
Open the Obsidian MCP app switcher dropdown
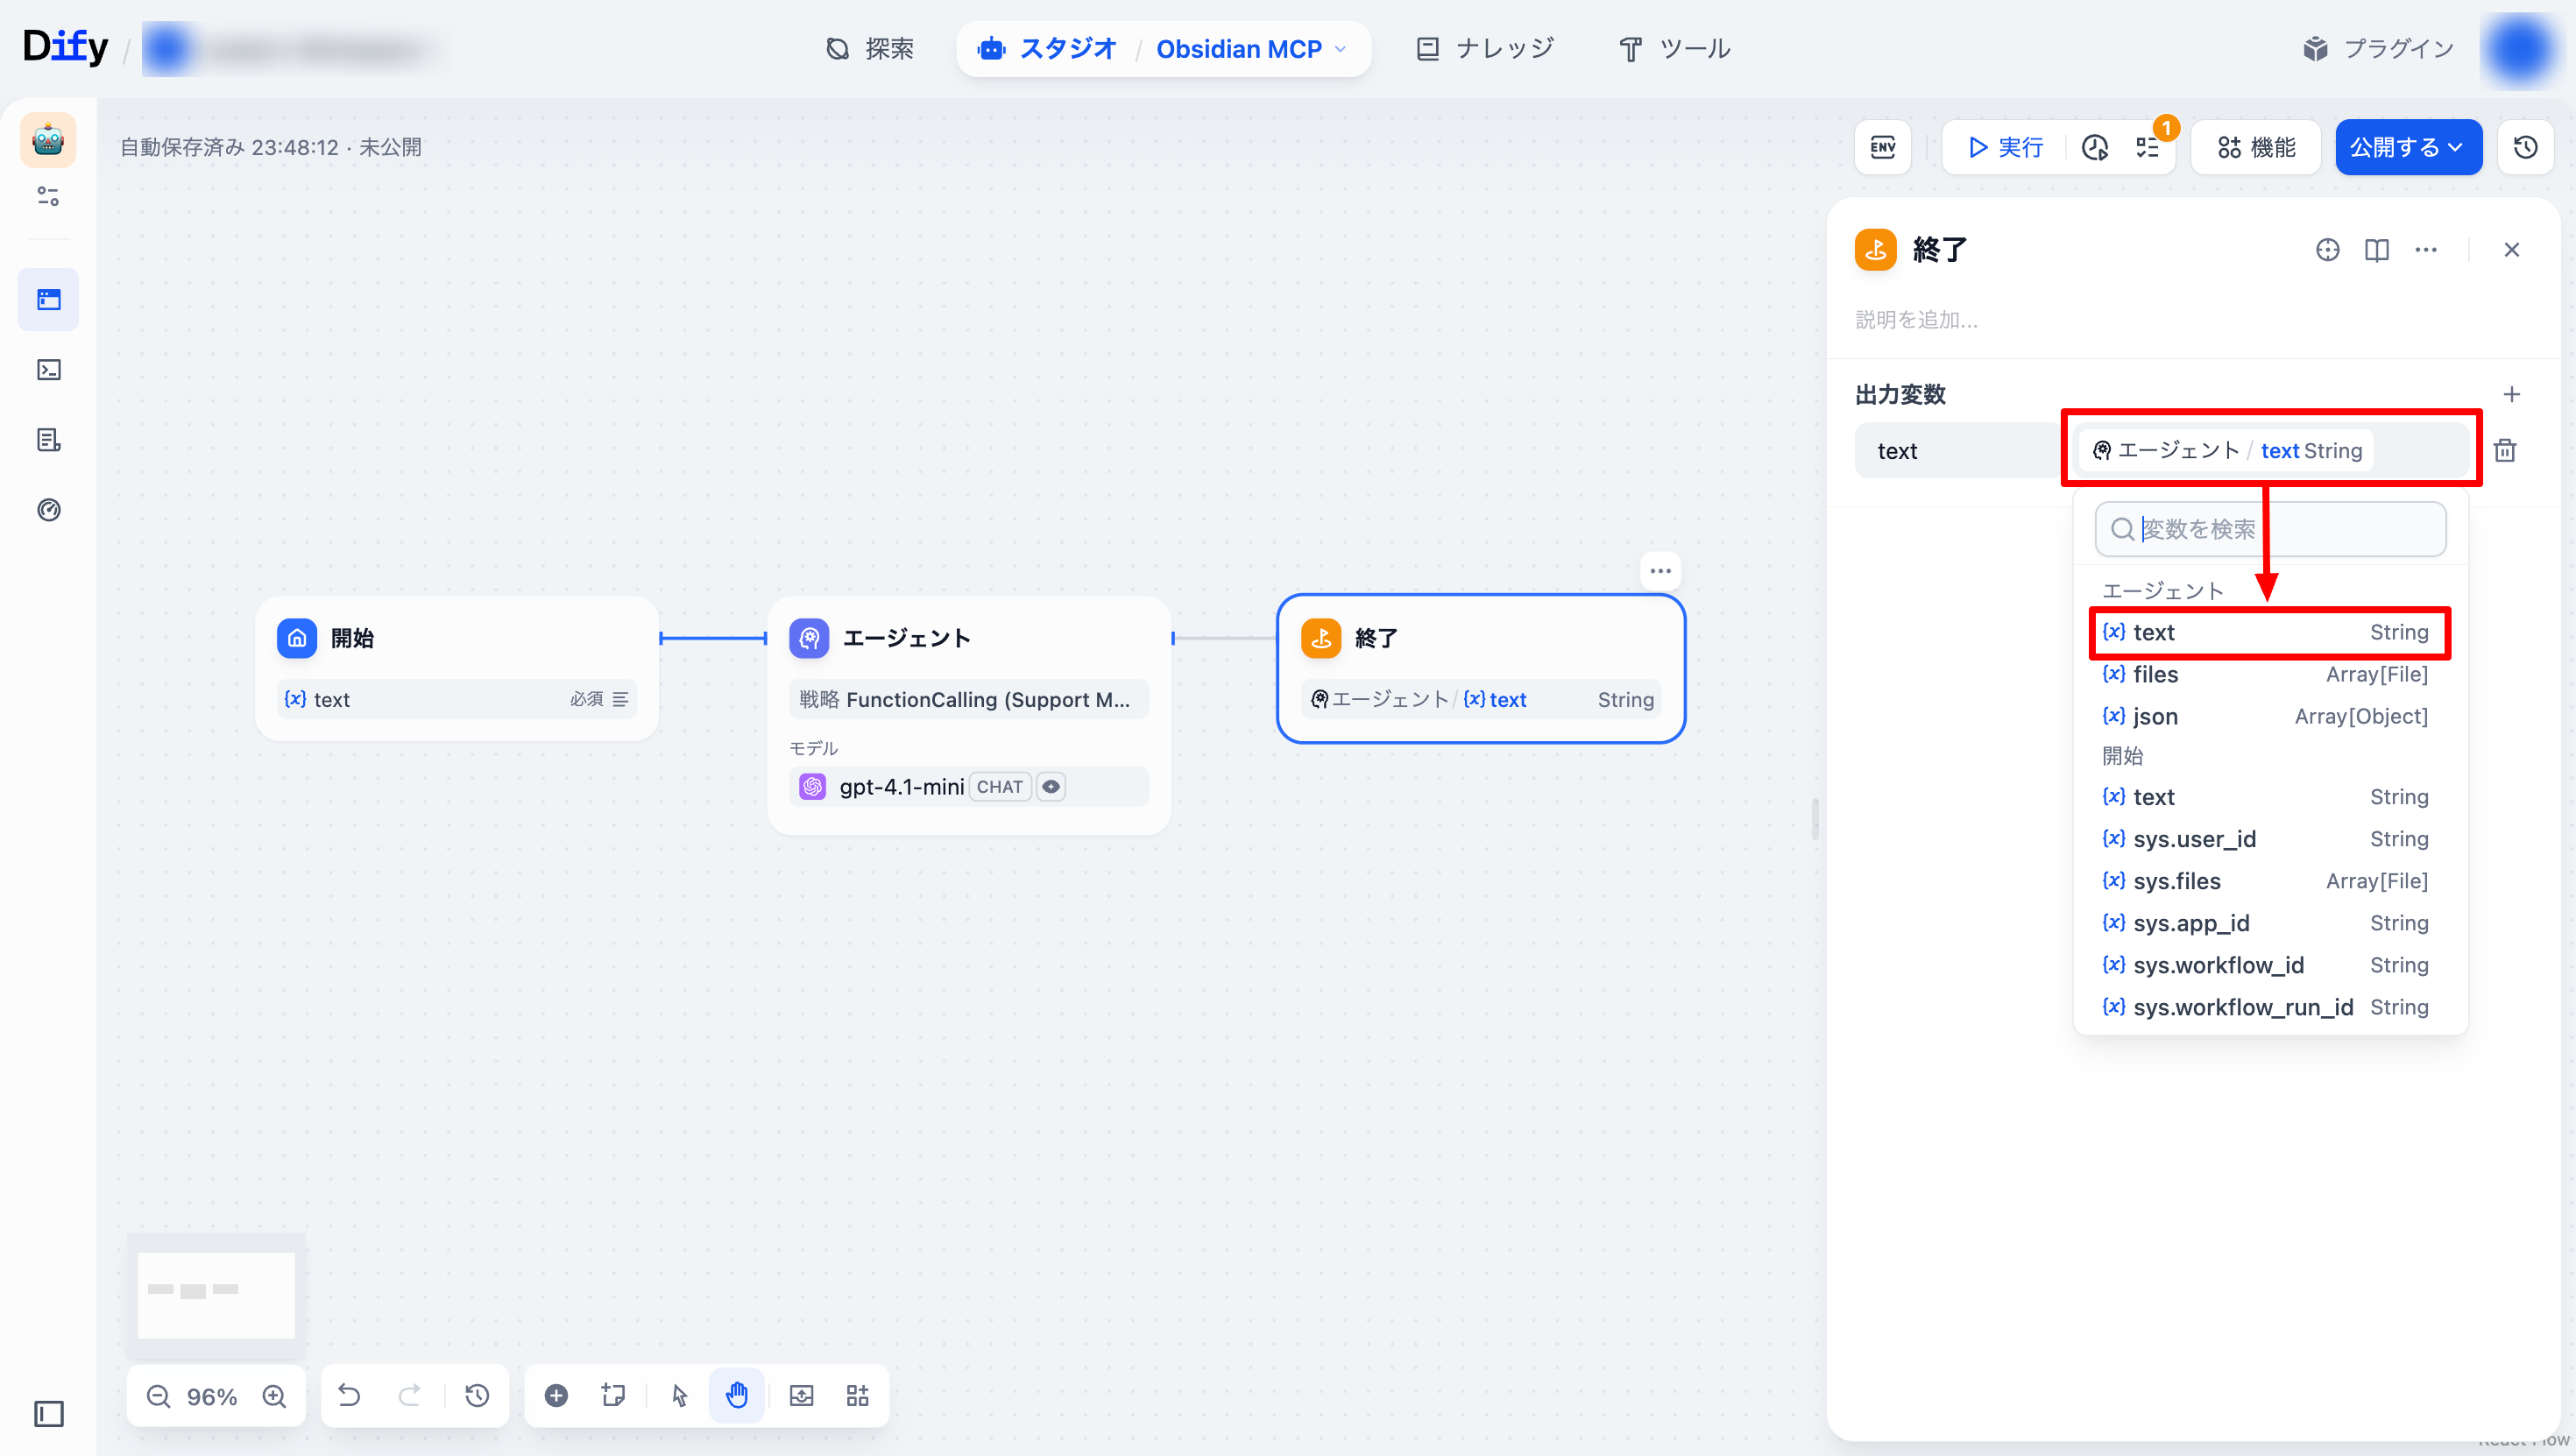pos(1252,48)
